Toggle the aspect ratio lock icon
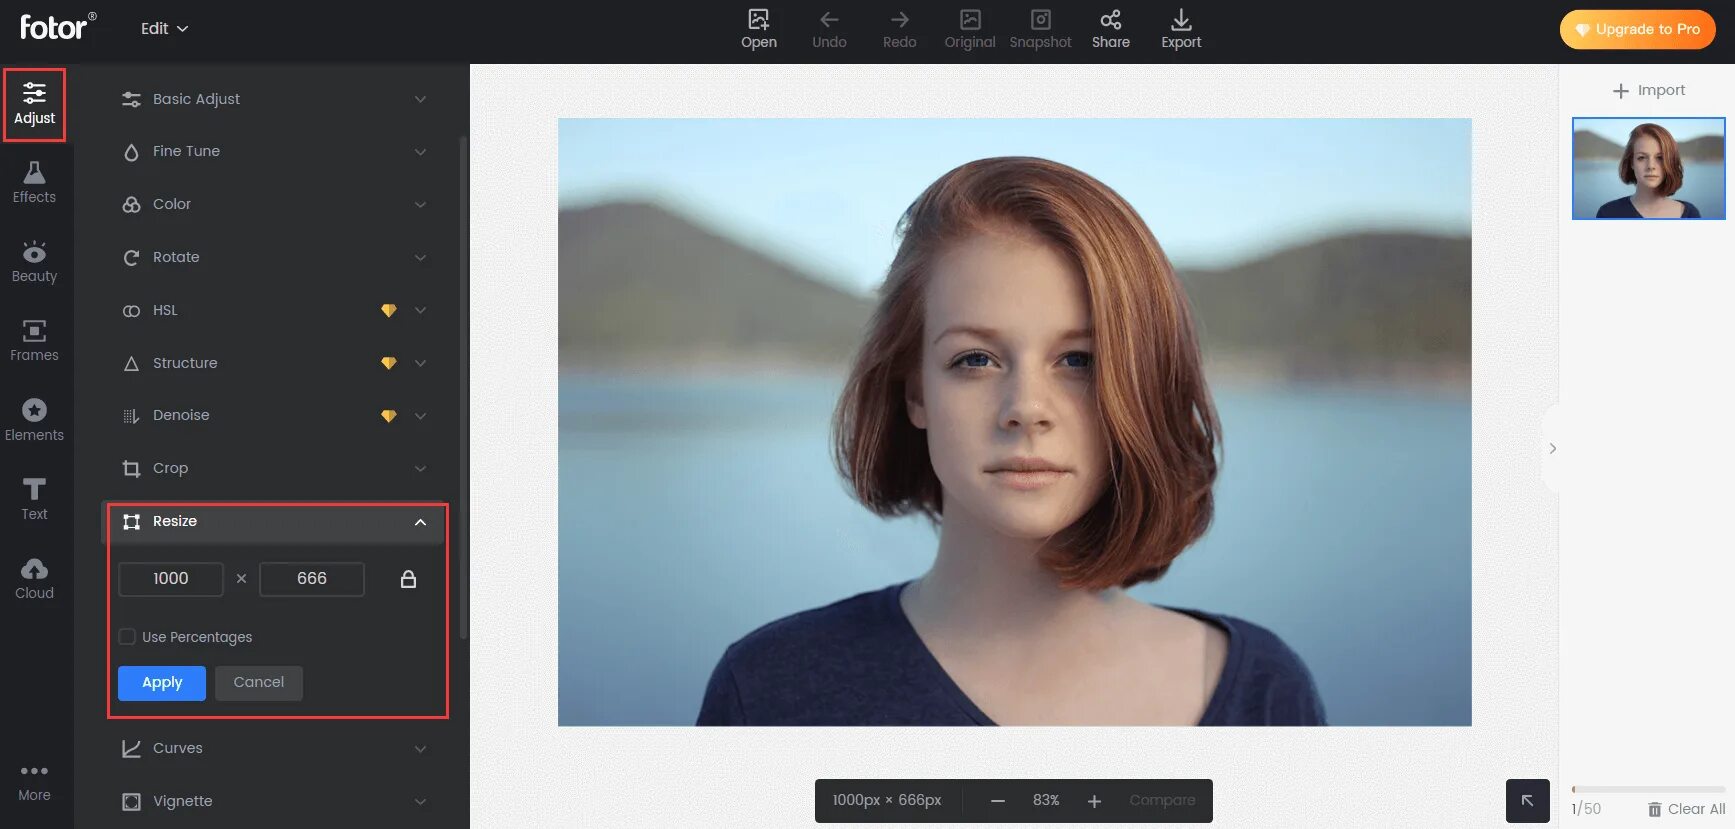1735x829 pixels. (x=408, y=579)
